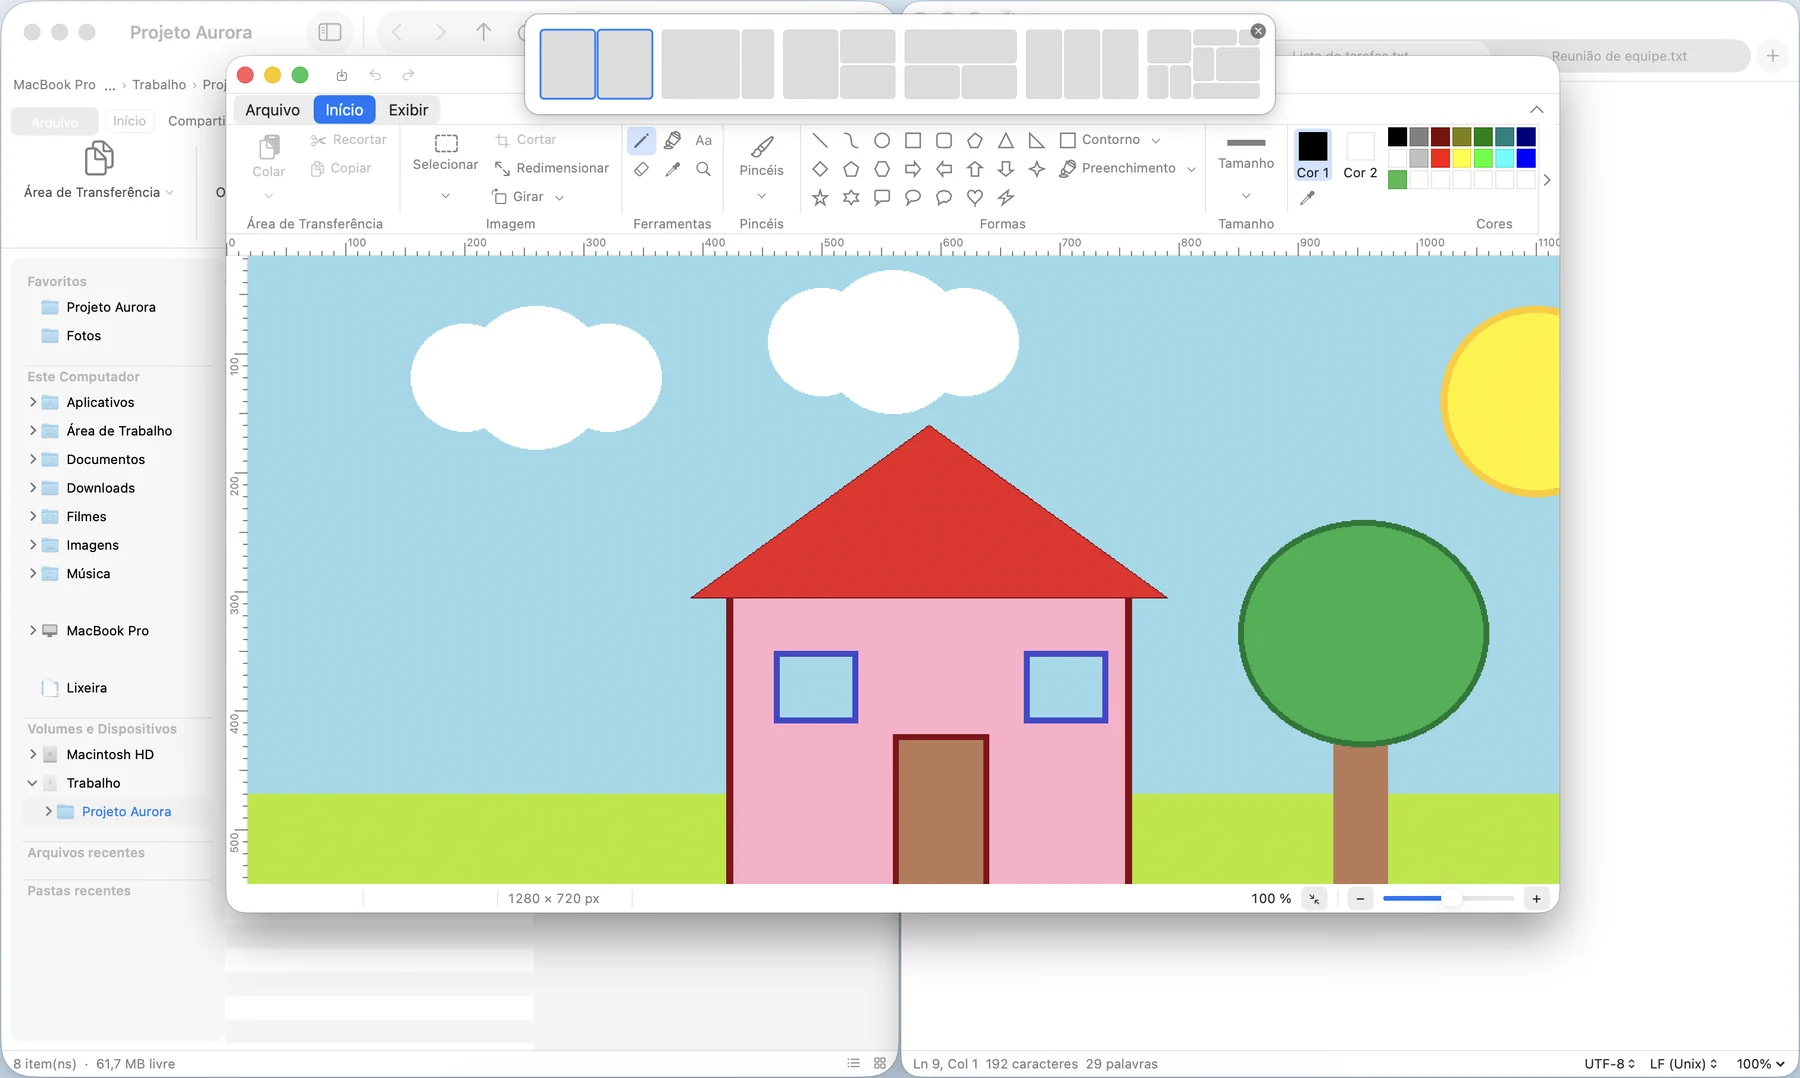Choose the Hexagon shape

coord(882,169)
